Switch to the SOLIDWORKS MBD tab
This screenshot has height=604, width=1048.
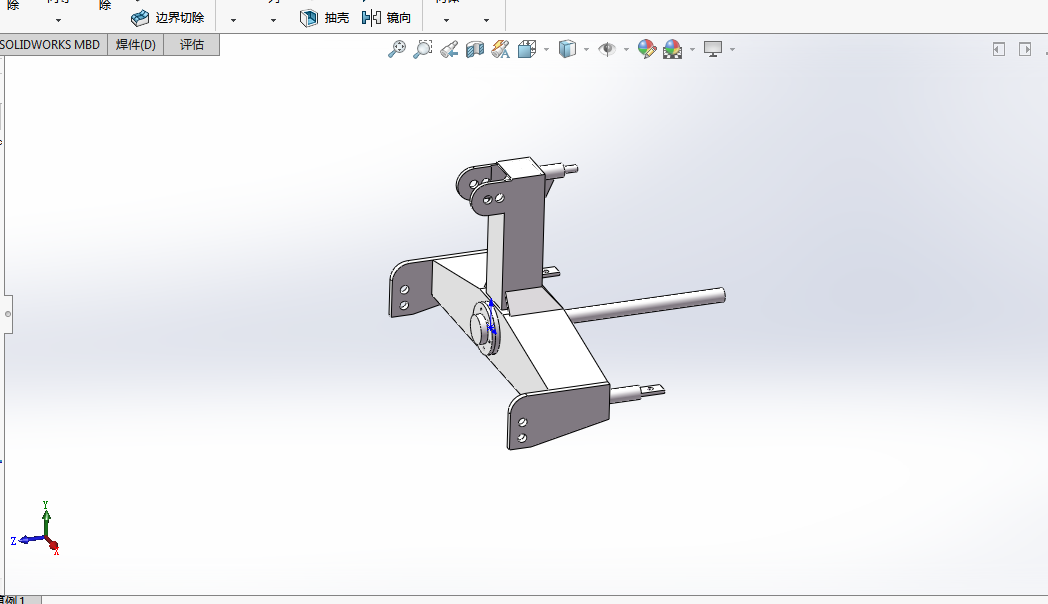pyautogui.click(x=52, y=45)
